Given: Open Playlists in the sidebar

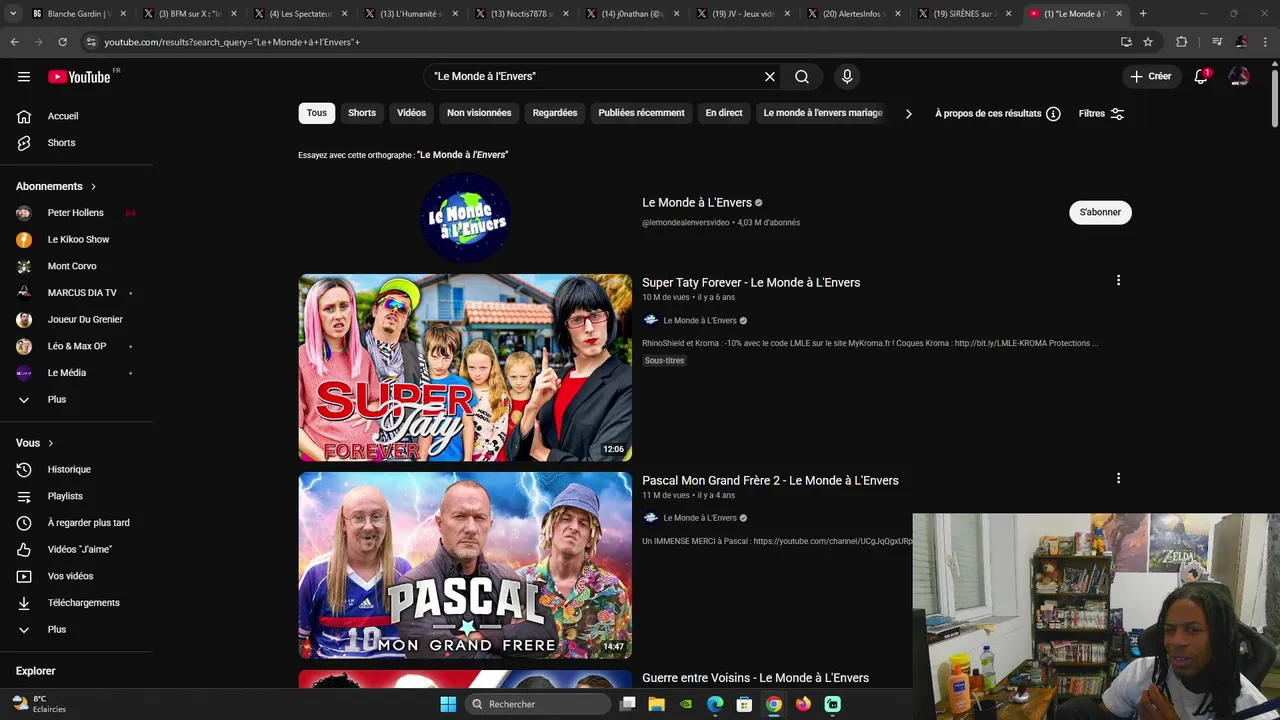Looking at the screenshot, I should point(77,496).
